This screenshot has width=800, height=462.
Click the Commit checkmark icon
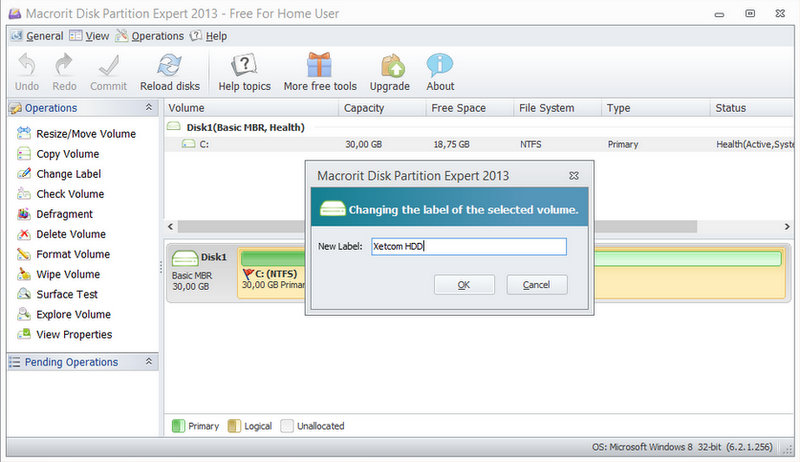pos(108,65)
